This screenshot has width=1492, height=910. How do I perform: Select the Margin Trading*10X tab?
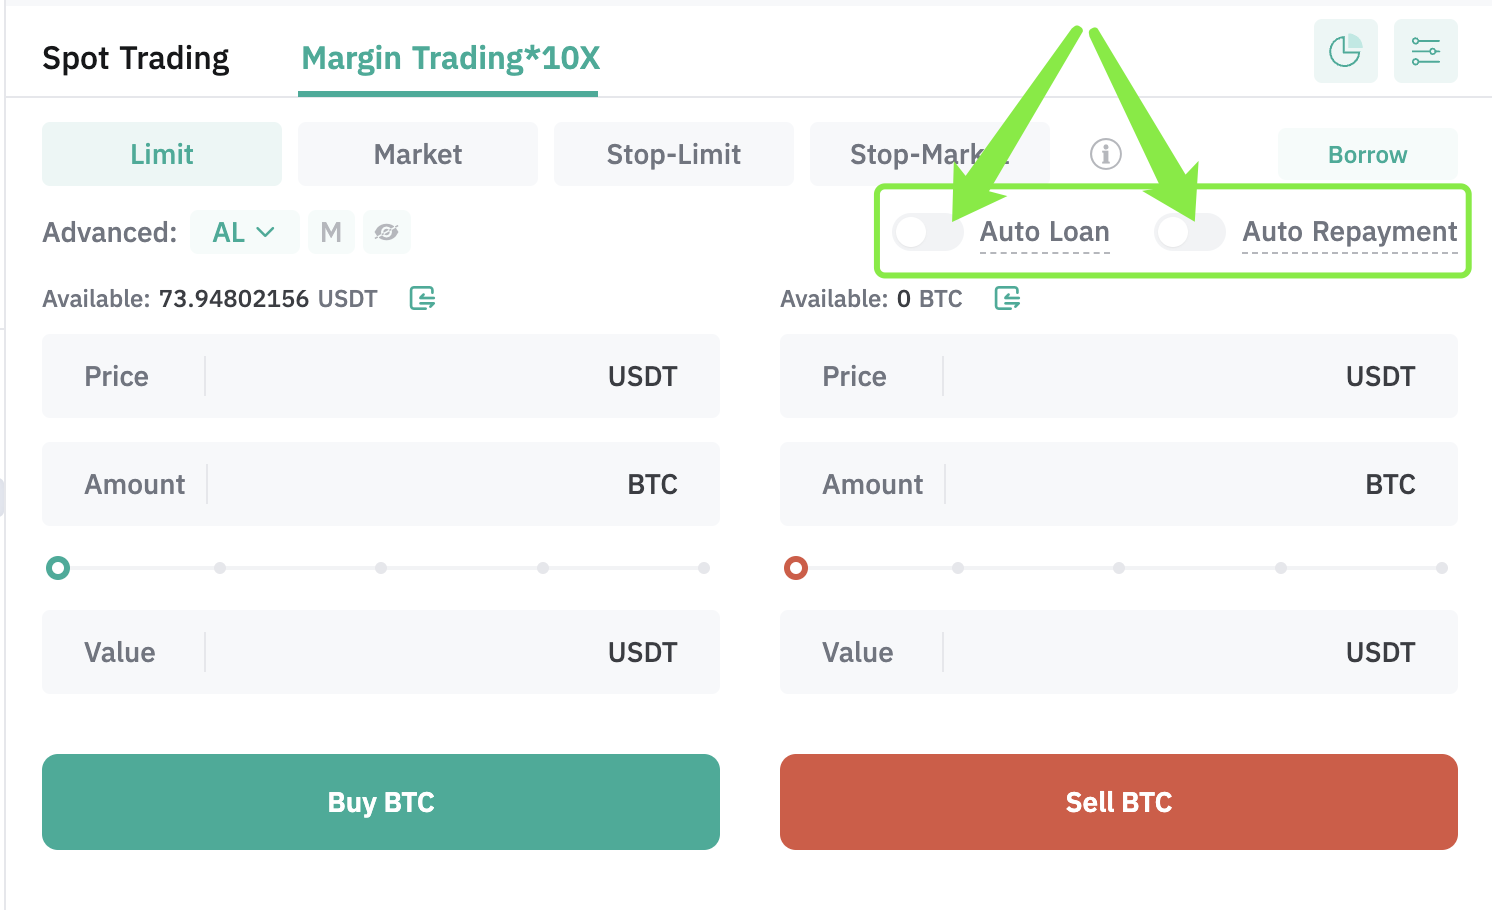[x=450, y=58]
